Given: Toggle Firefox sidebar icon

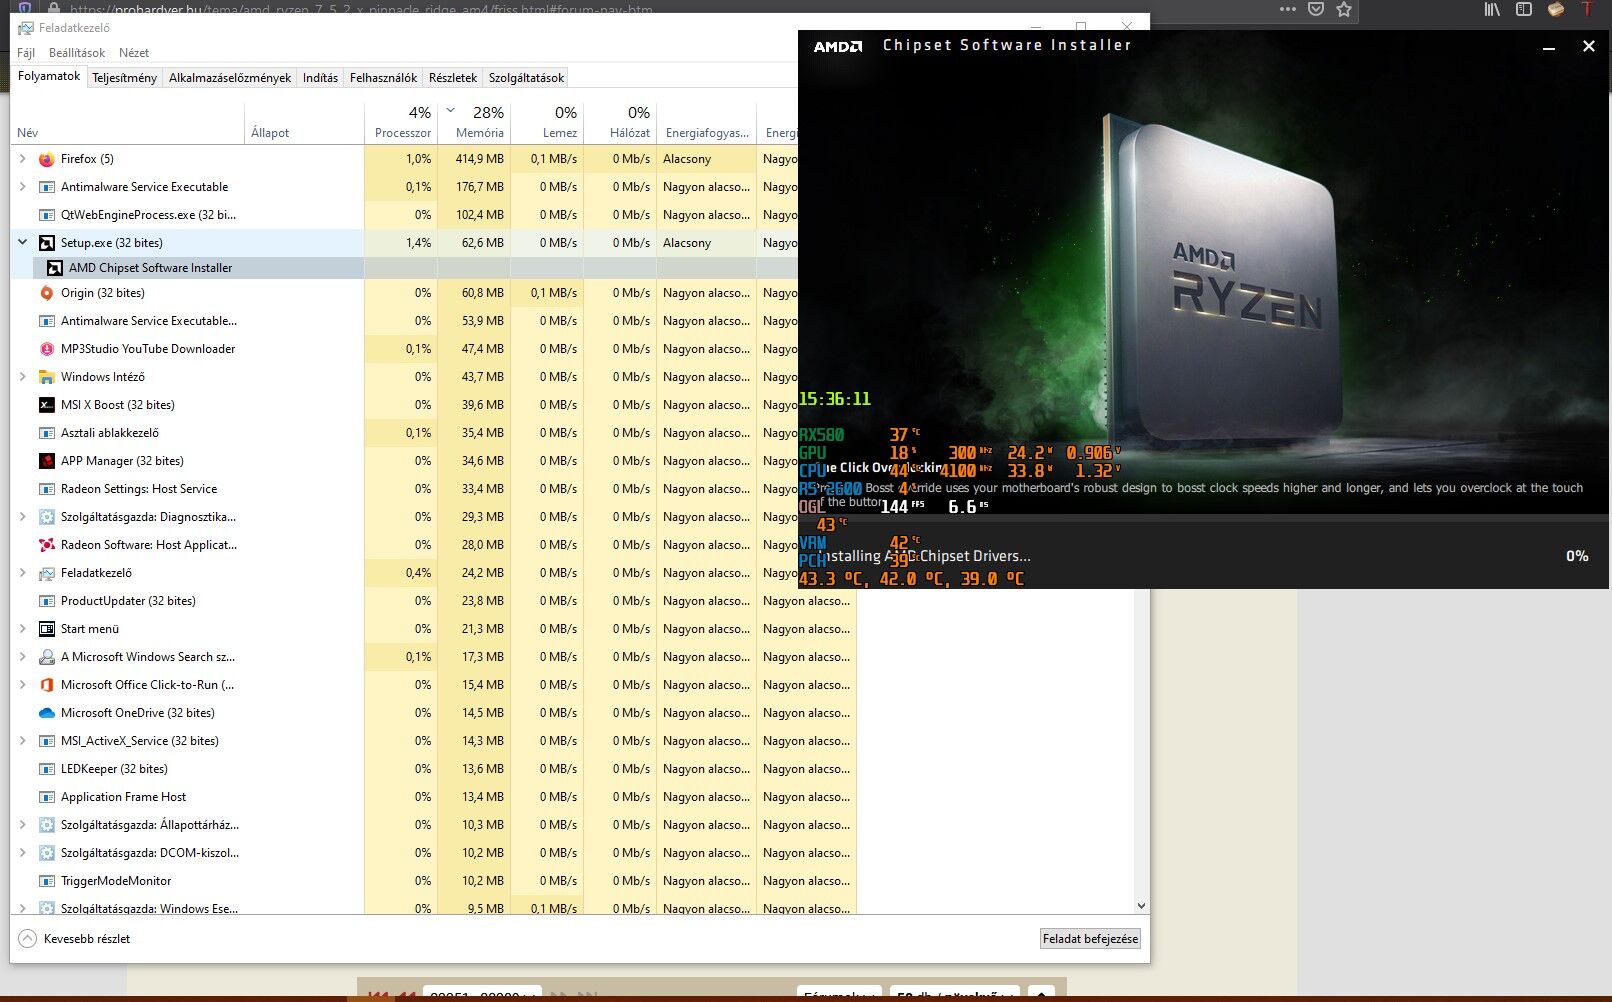Looking at the screenshot, I should pyautogui.click(x=1524, y=9).
